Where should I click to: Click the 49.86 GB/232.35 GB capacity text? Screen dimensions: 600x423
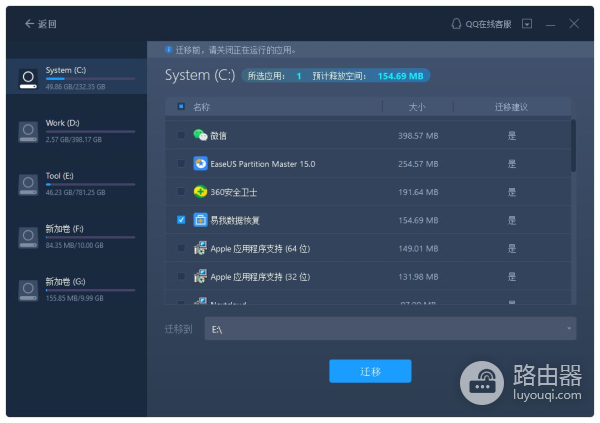coord(75,87)
